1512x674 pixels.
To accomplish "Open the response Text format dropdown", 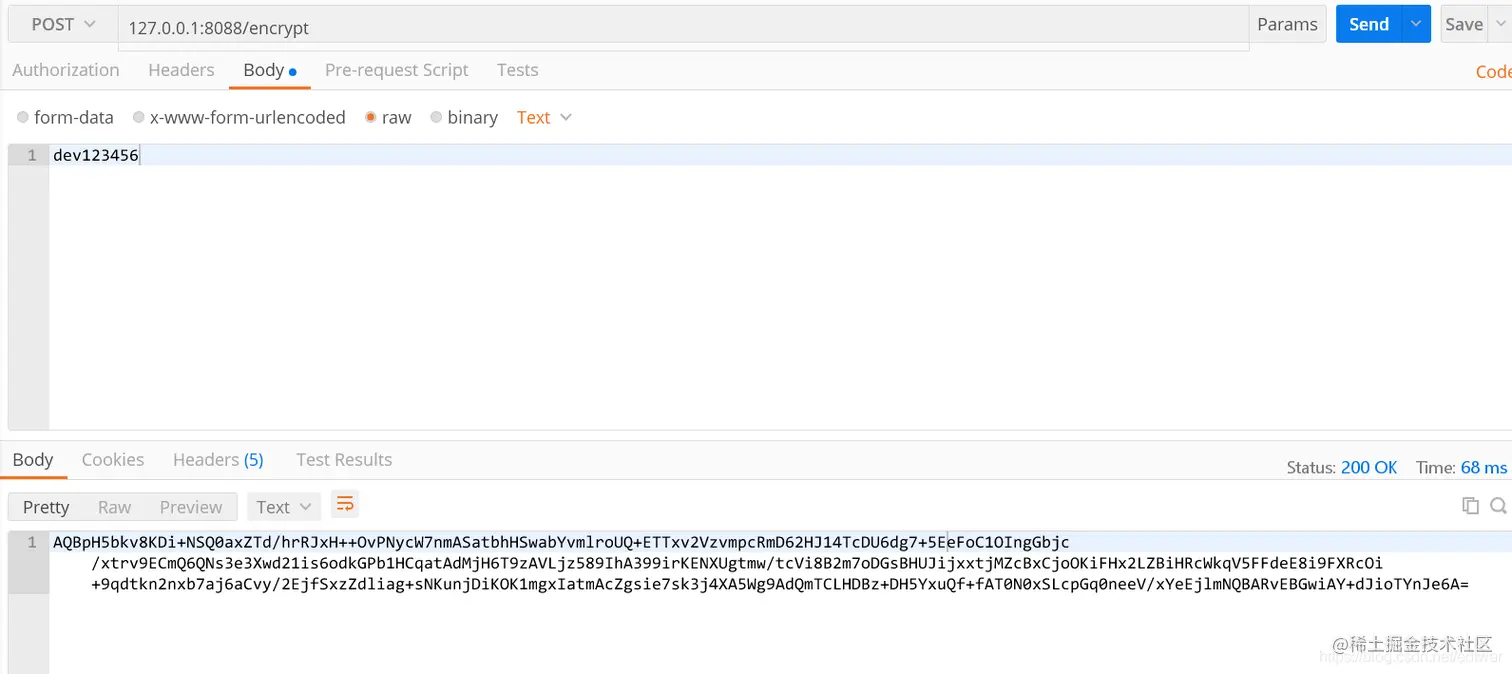I will 284,507.
